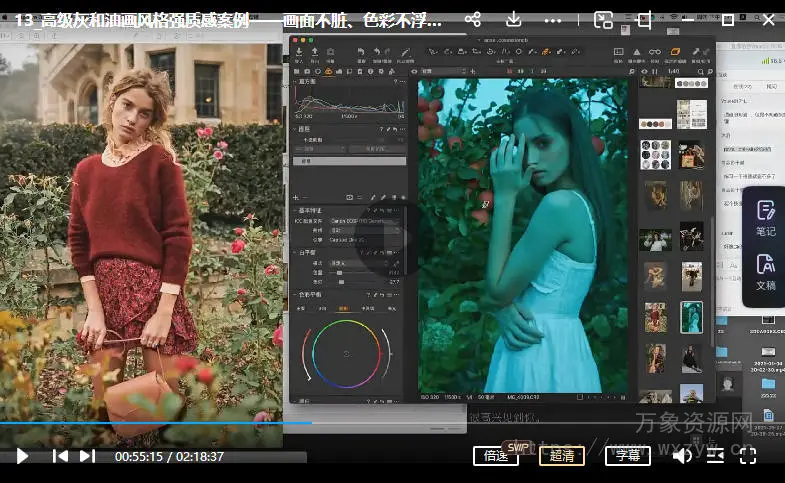Open the playlist panel icon
This screenshot has width=785, height=483.
coord(715,456)
